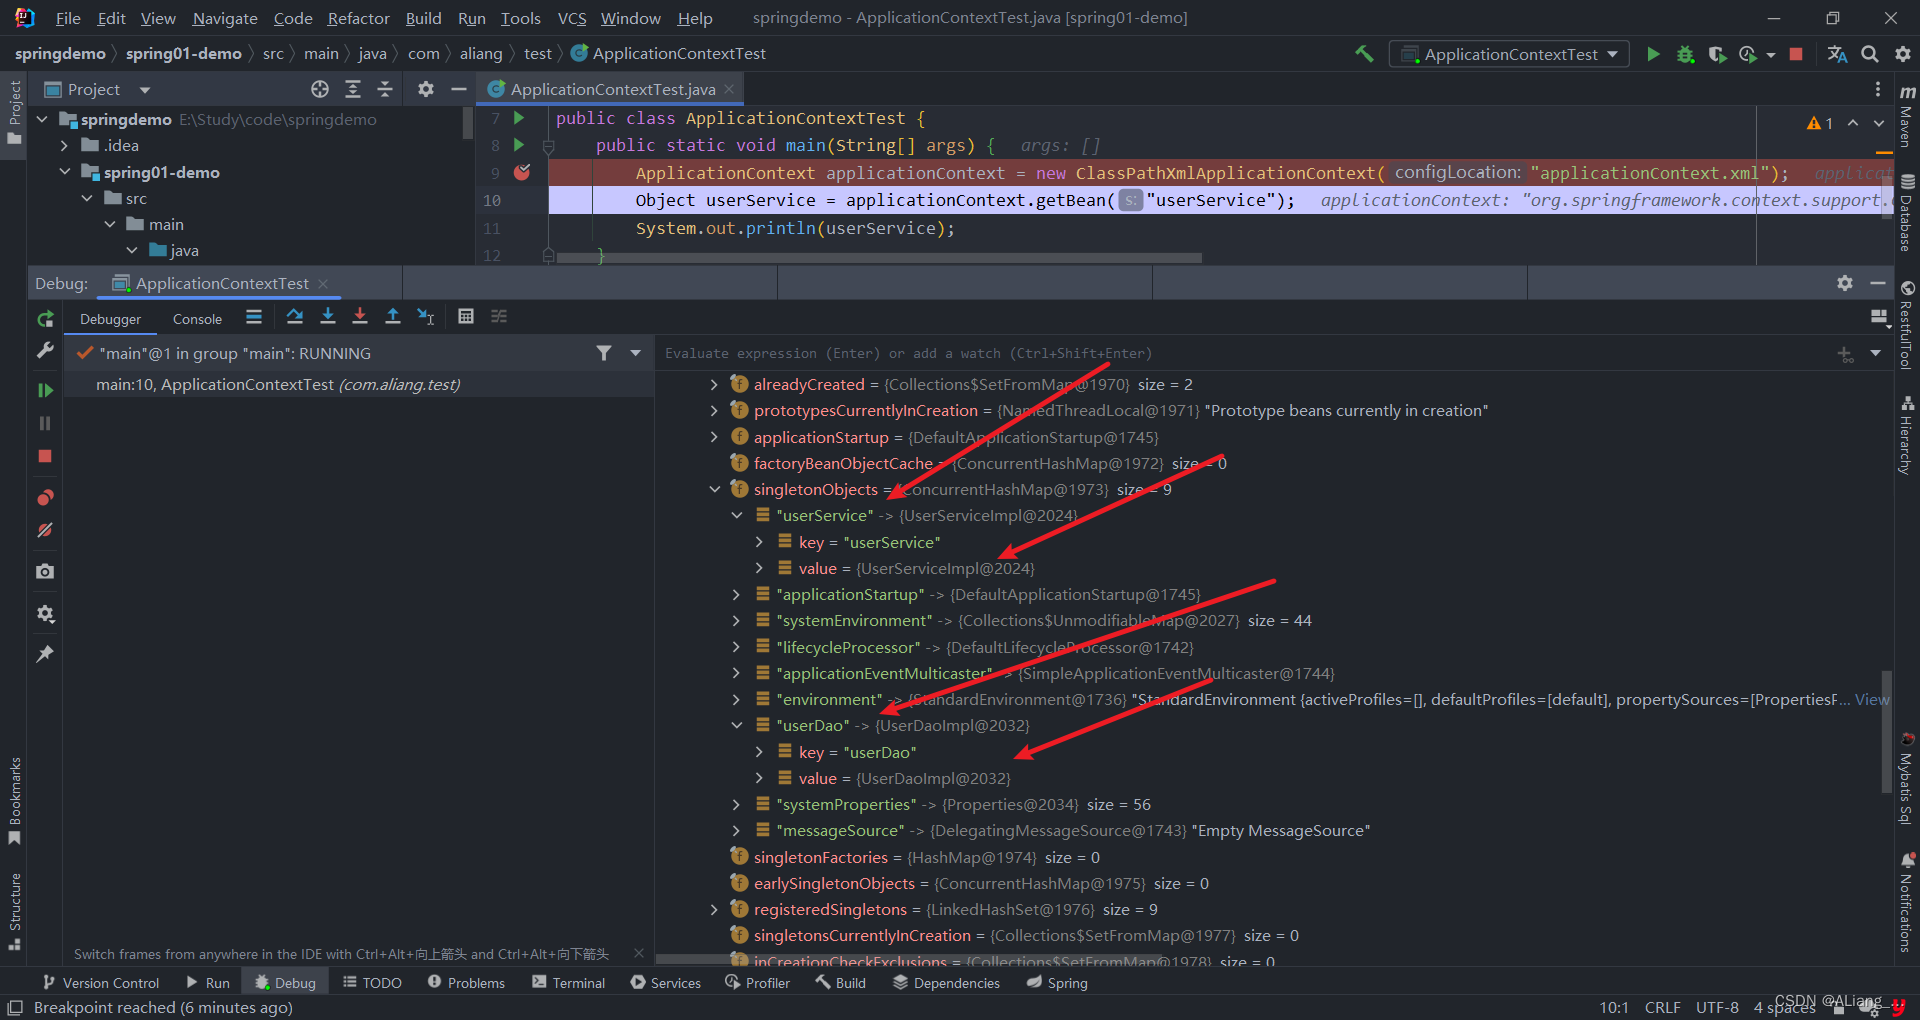This screenshot has width=1920, height=1020.
Task: Collapse spring01-demo module node
Action: tap(65, 172)
